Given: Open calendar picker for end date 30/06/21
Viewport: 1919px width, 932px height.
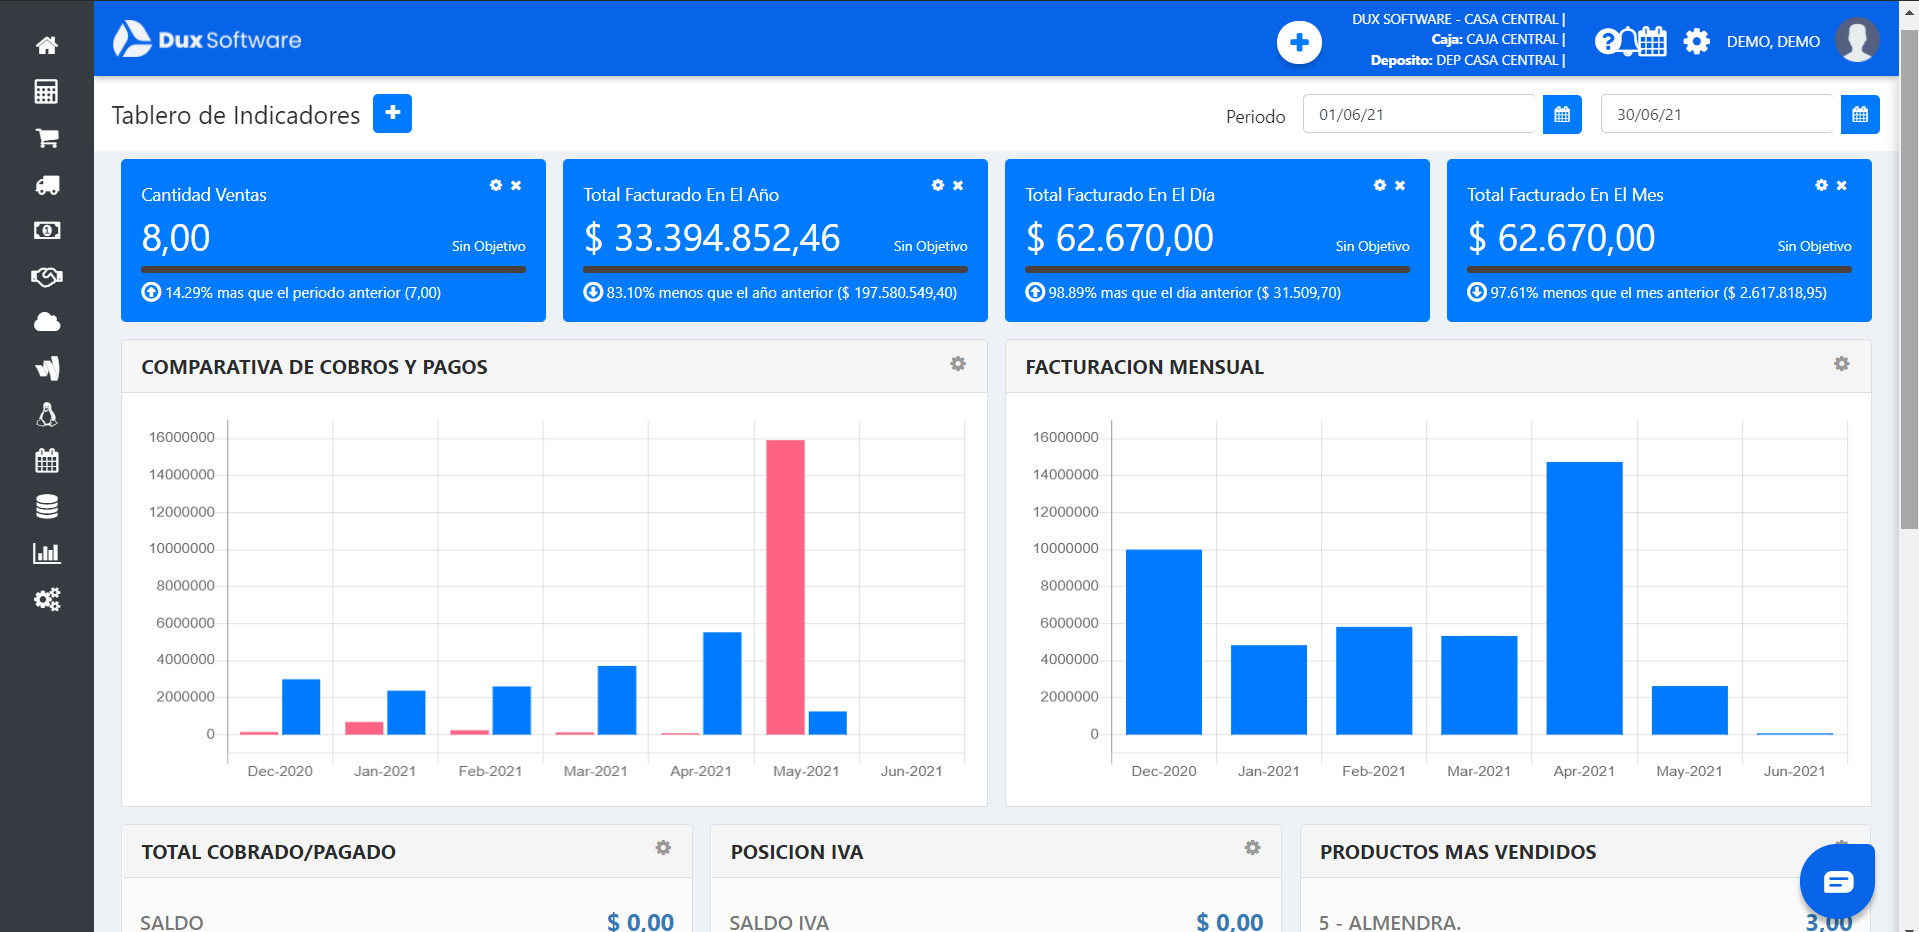Looking at the screenshot, I should [1860, 114].
